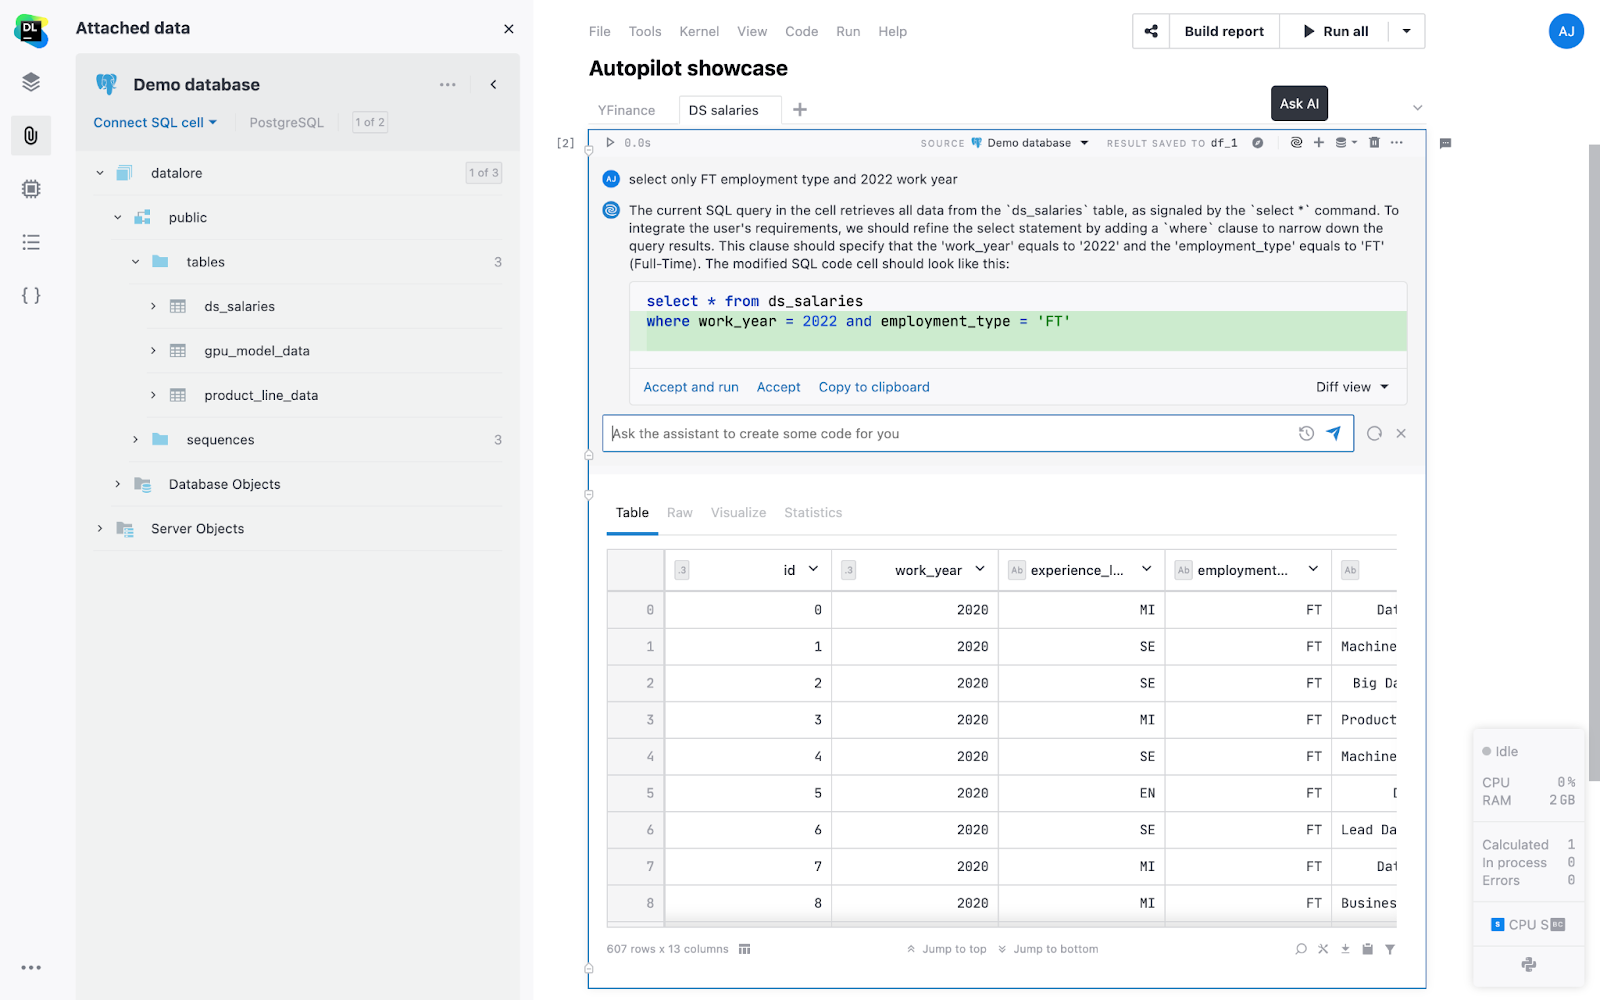The image size is (1600, 1000).
Task: Click Copy to clipboard link
Action: [x=874, y=387]
